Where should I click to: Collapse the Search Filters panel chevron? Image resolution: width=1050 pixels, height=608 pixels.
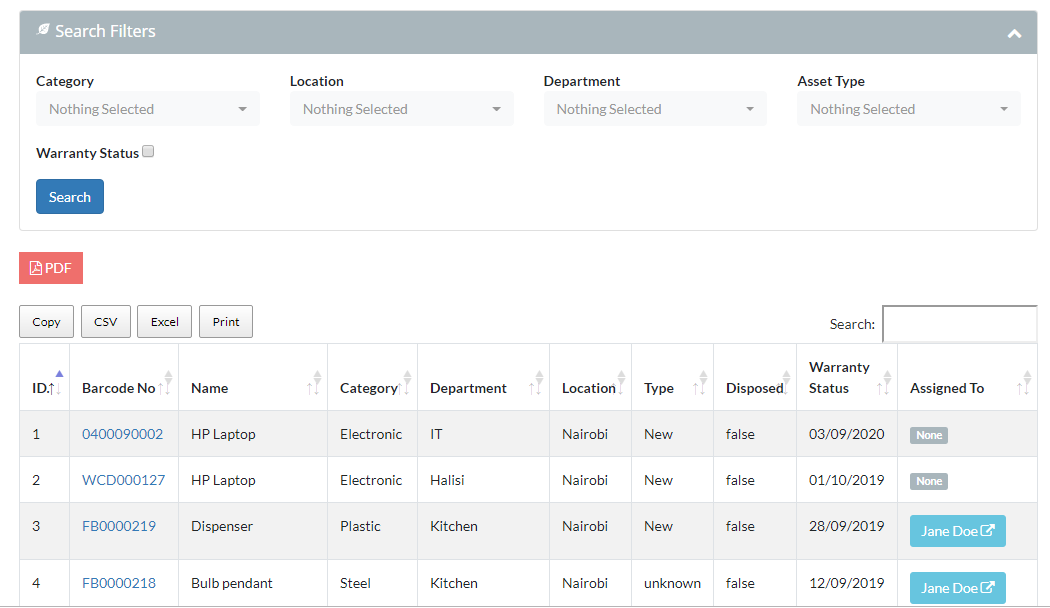pyautogui.click(x=1014, y=33)
